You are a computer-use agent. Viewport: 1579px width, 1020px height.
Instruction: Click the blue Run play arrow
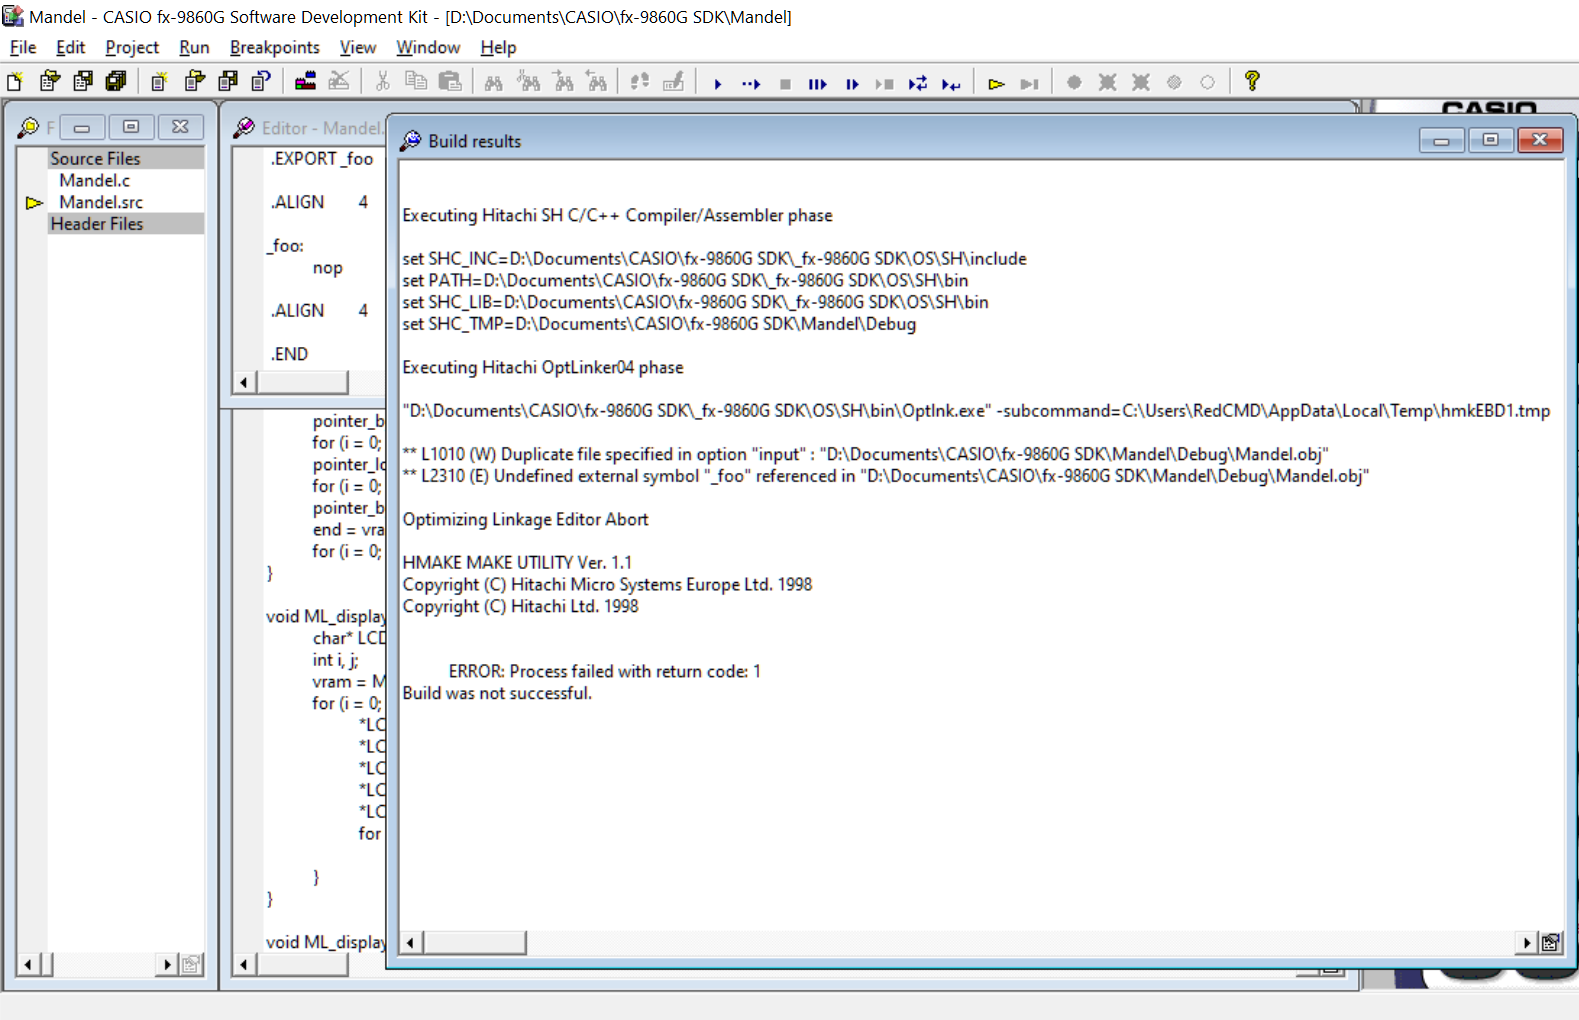coord(718,84)
